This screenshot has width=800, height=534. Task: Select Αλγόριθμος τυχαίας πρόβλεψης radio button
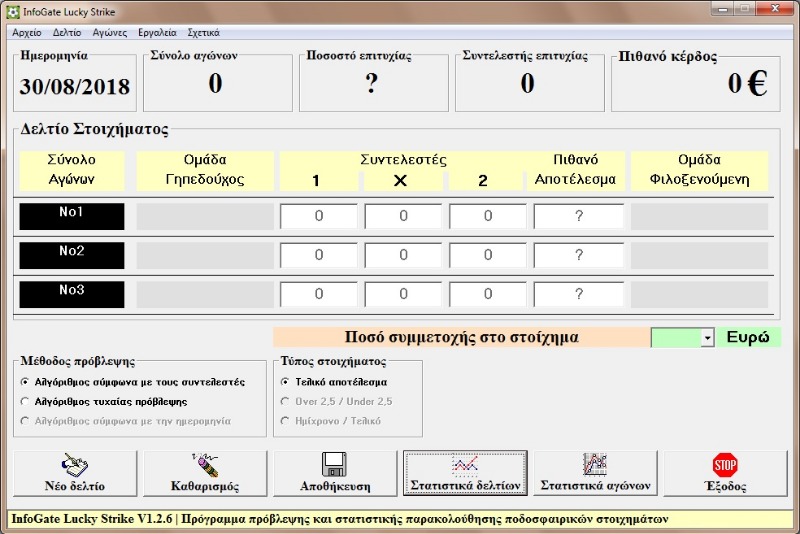click(25, 401)
